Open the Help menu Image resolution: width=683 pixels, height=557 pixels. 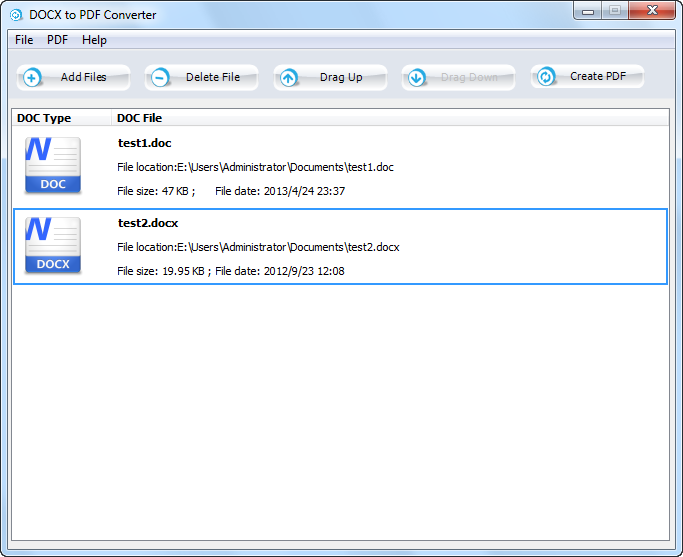tap(94, 40)
